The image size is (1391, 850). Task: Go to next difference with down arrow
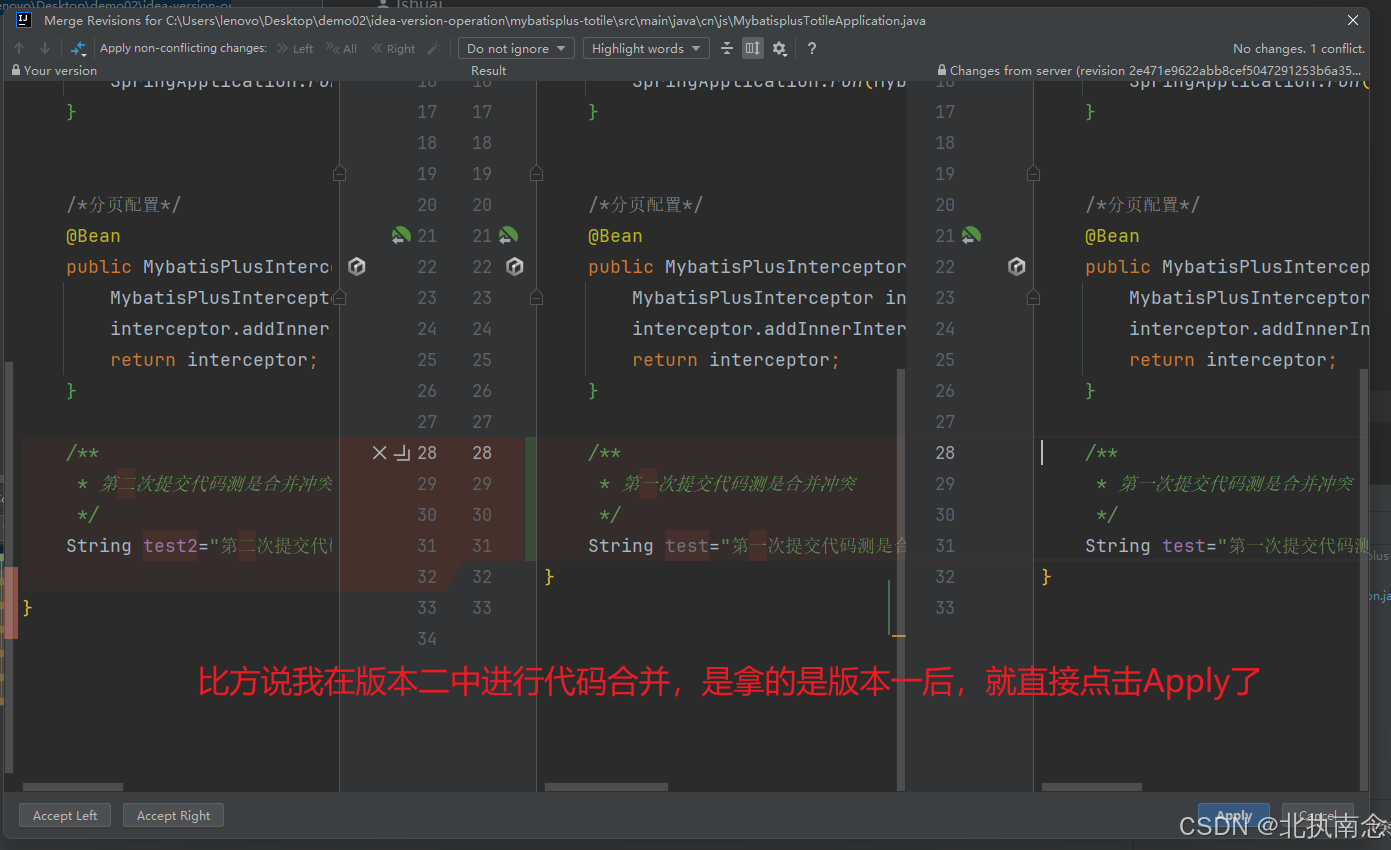pos(45,48)
